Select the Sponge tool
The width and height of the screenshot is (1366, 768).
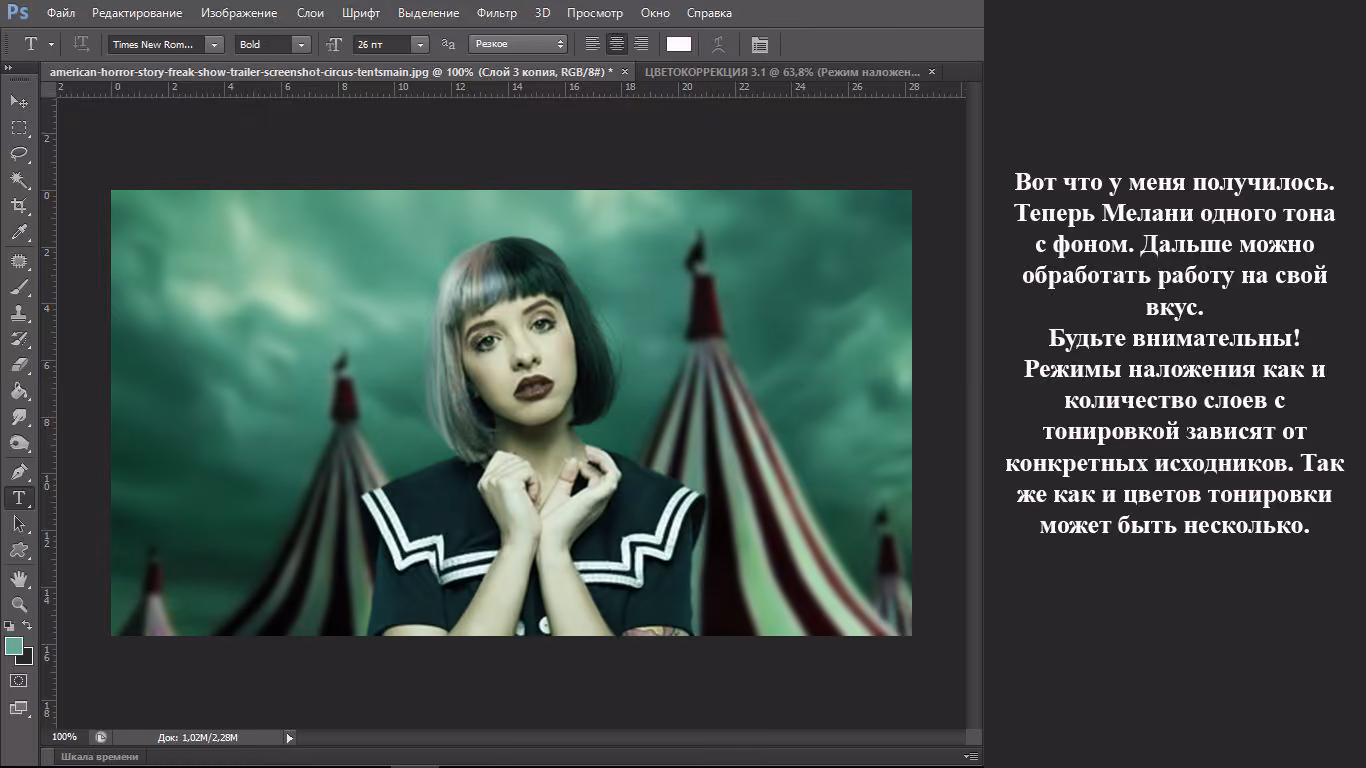(x=18, y=443)
